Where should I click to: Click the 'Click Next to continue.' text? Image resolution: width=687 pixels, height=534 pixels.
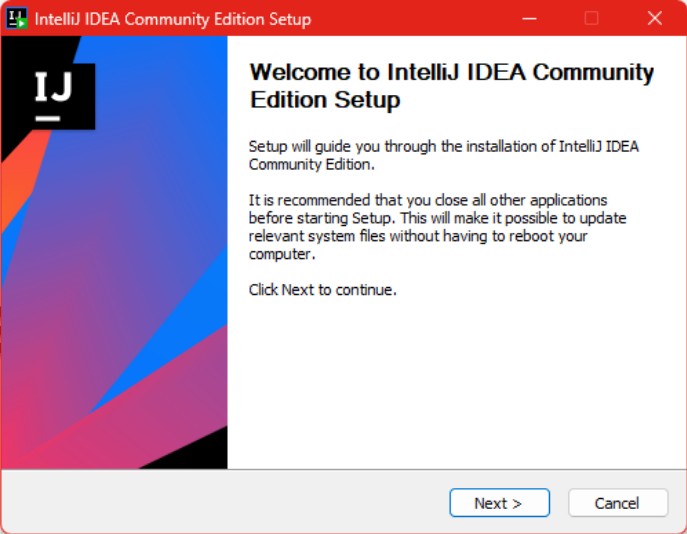[x=322, y=290]
